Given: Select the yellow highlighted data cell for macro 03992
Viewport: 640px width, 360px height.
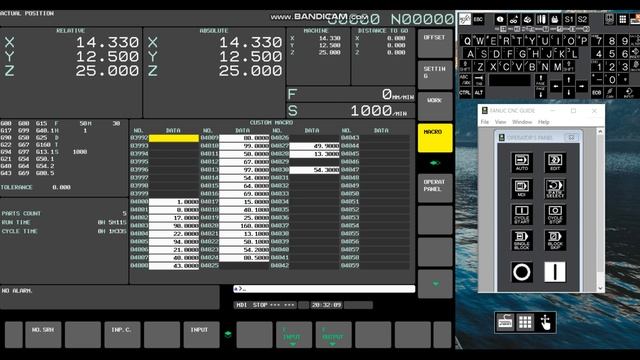Looking at the screenshot, I should pyautogui.click(x=174, y=138).
